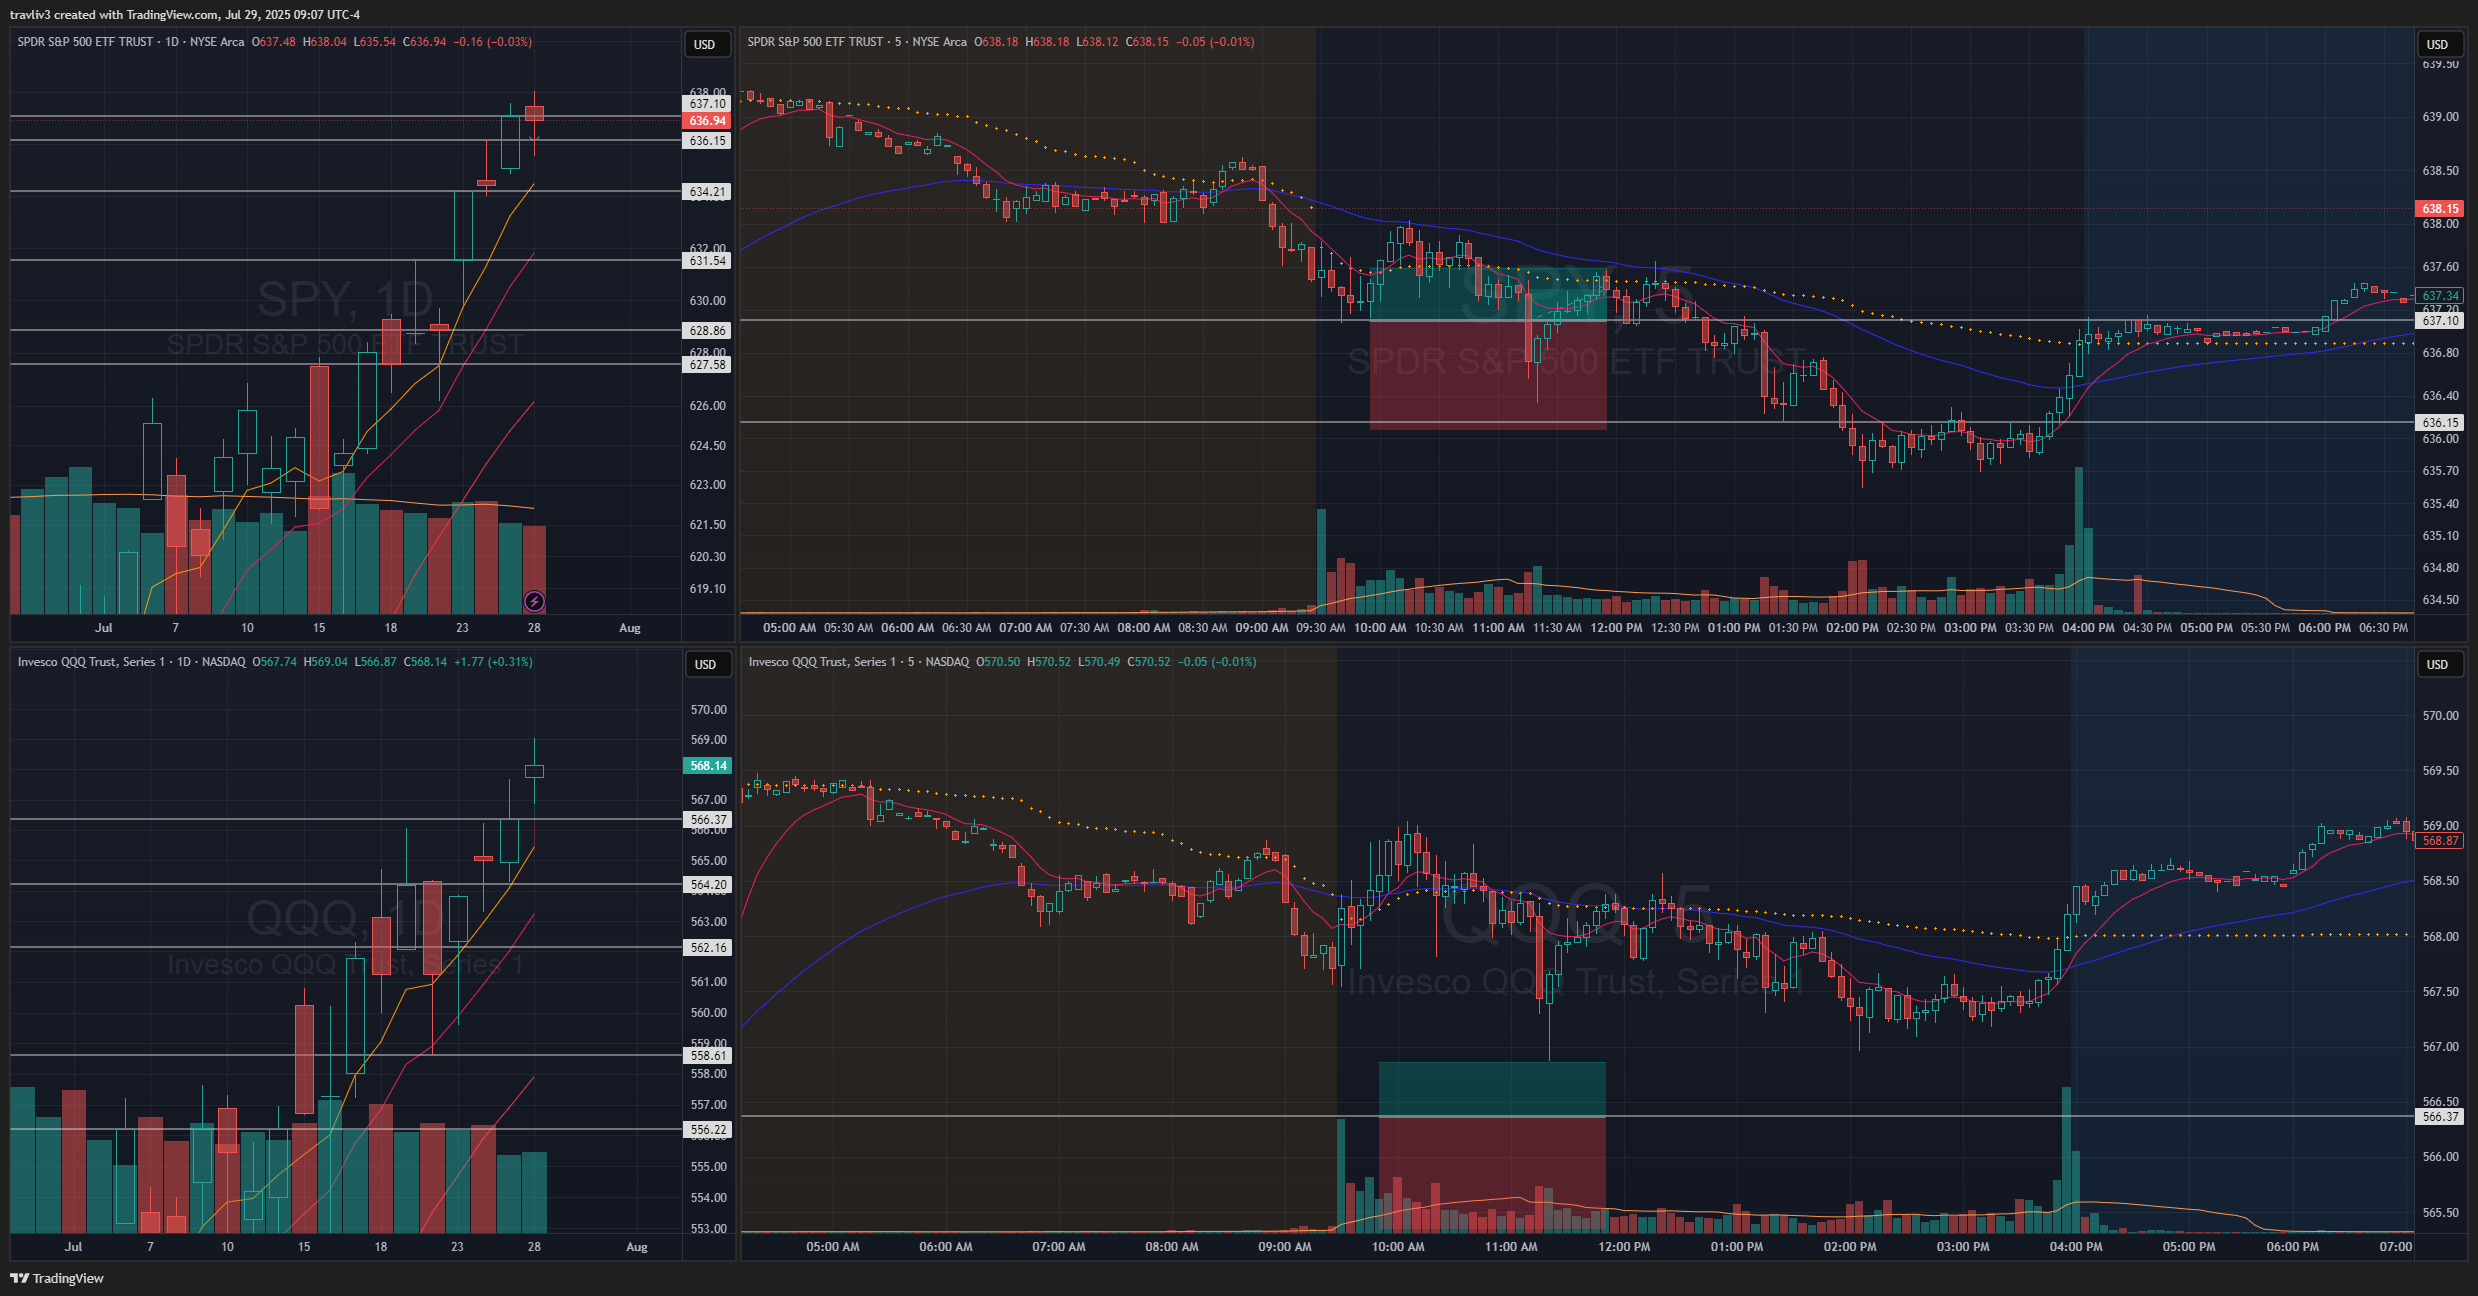Screen dimensions: 2478x1296
Task: Open USD currency selector on SPY daily chart
Action: 705,45
